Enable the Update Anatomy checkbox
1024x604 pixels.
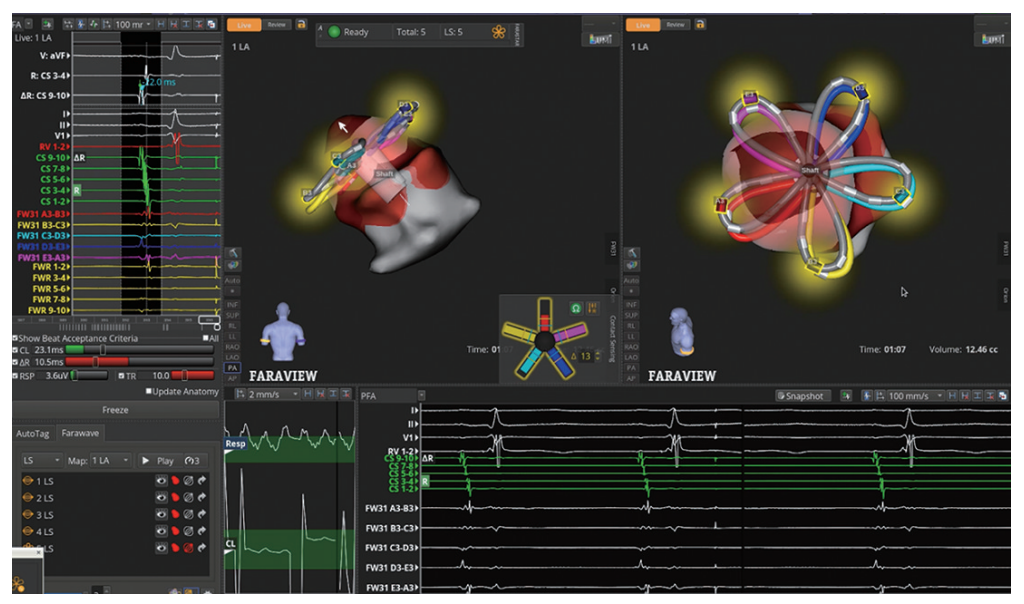(x=148, y=391)
